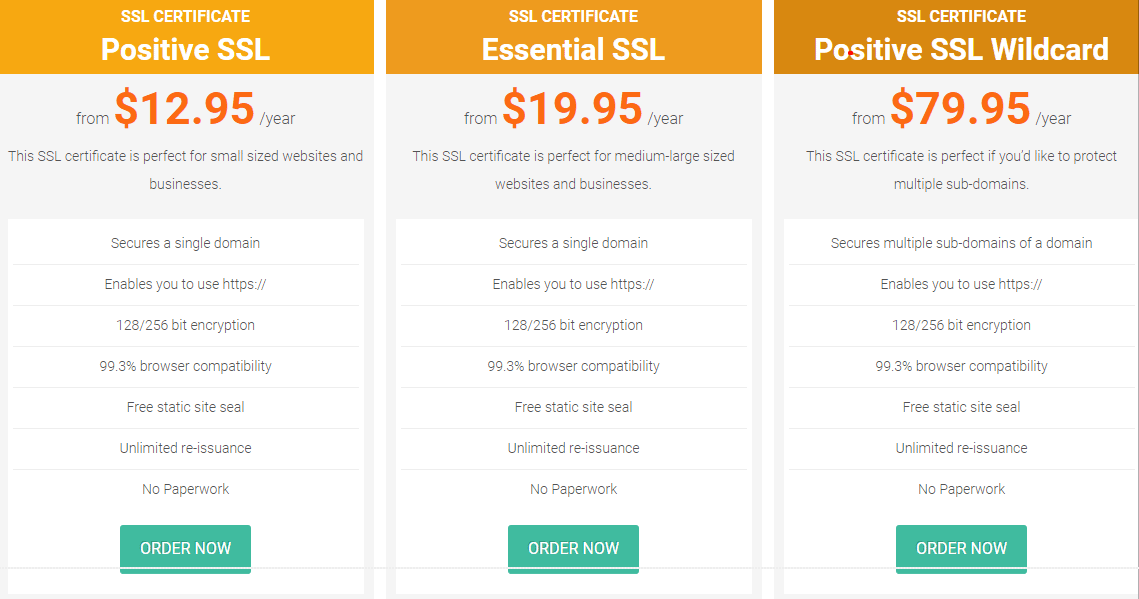Click the Positive SSL Wildcard heading

(x=961, y=49)
